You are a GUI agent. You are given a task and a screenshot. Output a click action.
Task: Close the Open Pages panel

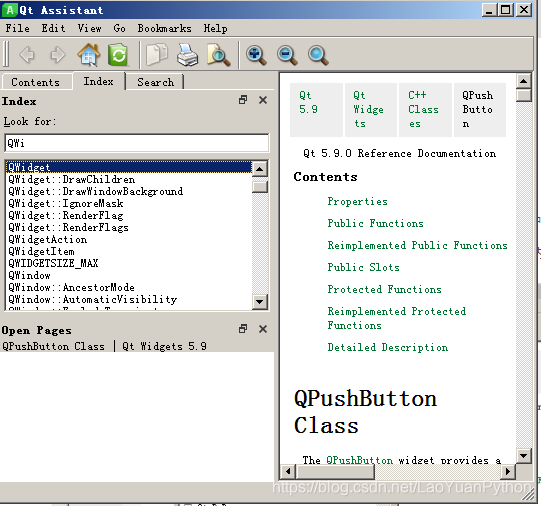pos(263,329)
